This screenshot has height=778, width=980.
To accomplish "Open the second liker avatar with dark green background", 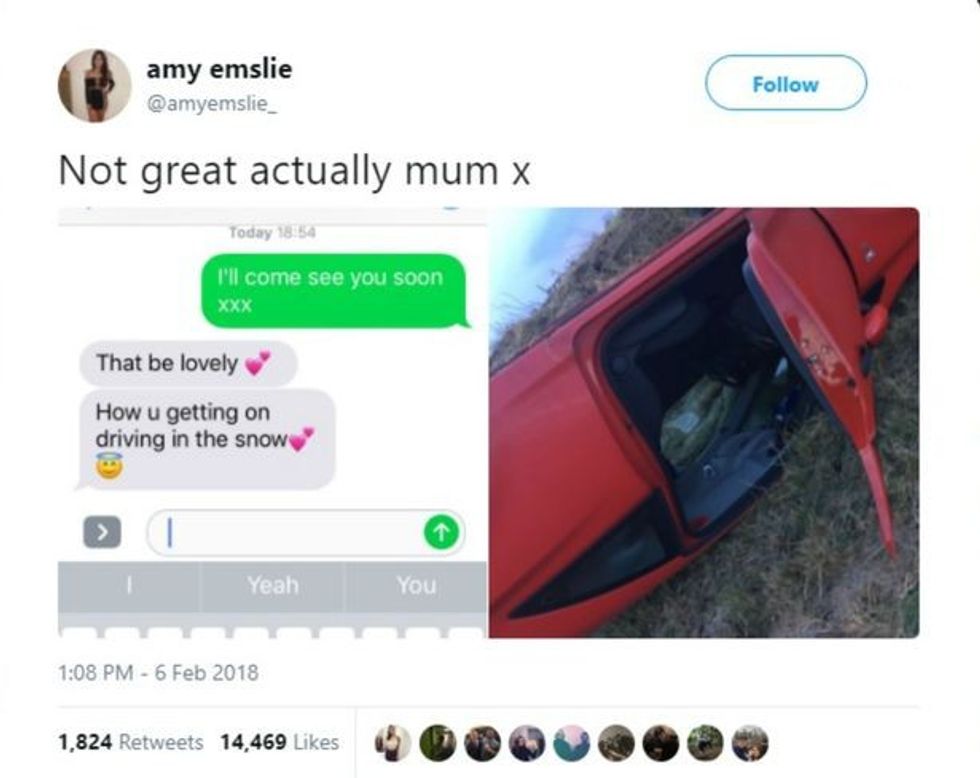I will pos(438,743).
